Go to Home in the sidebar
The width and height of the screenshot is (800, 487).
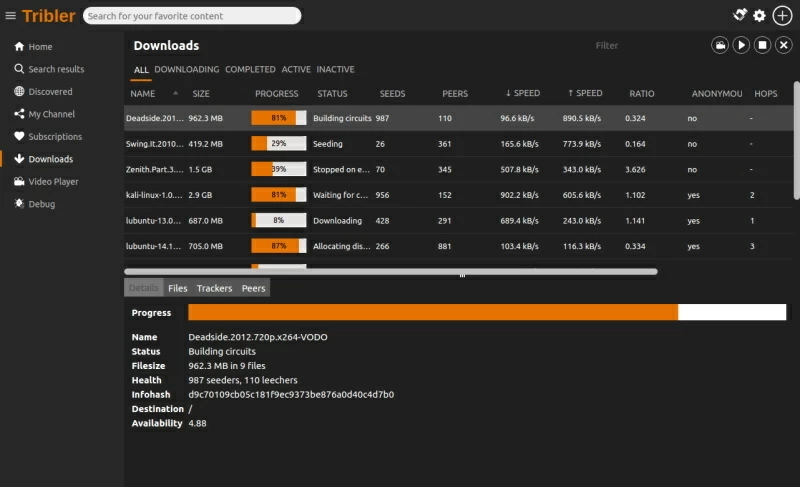pyautogui.click(x=40, y=46)
